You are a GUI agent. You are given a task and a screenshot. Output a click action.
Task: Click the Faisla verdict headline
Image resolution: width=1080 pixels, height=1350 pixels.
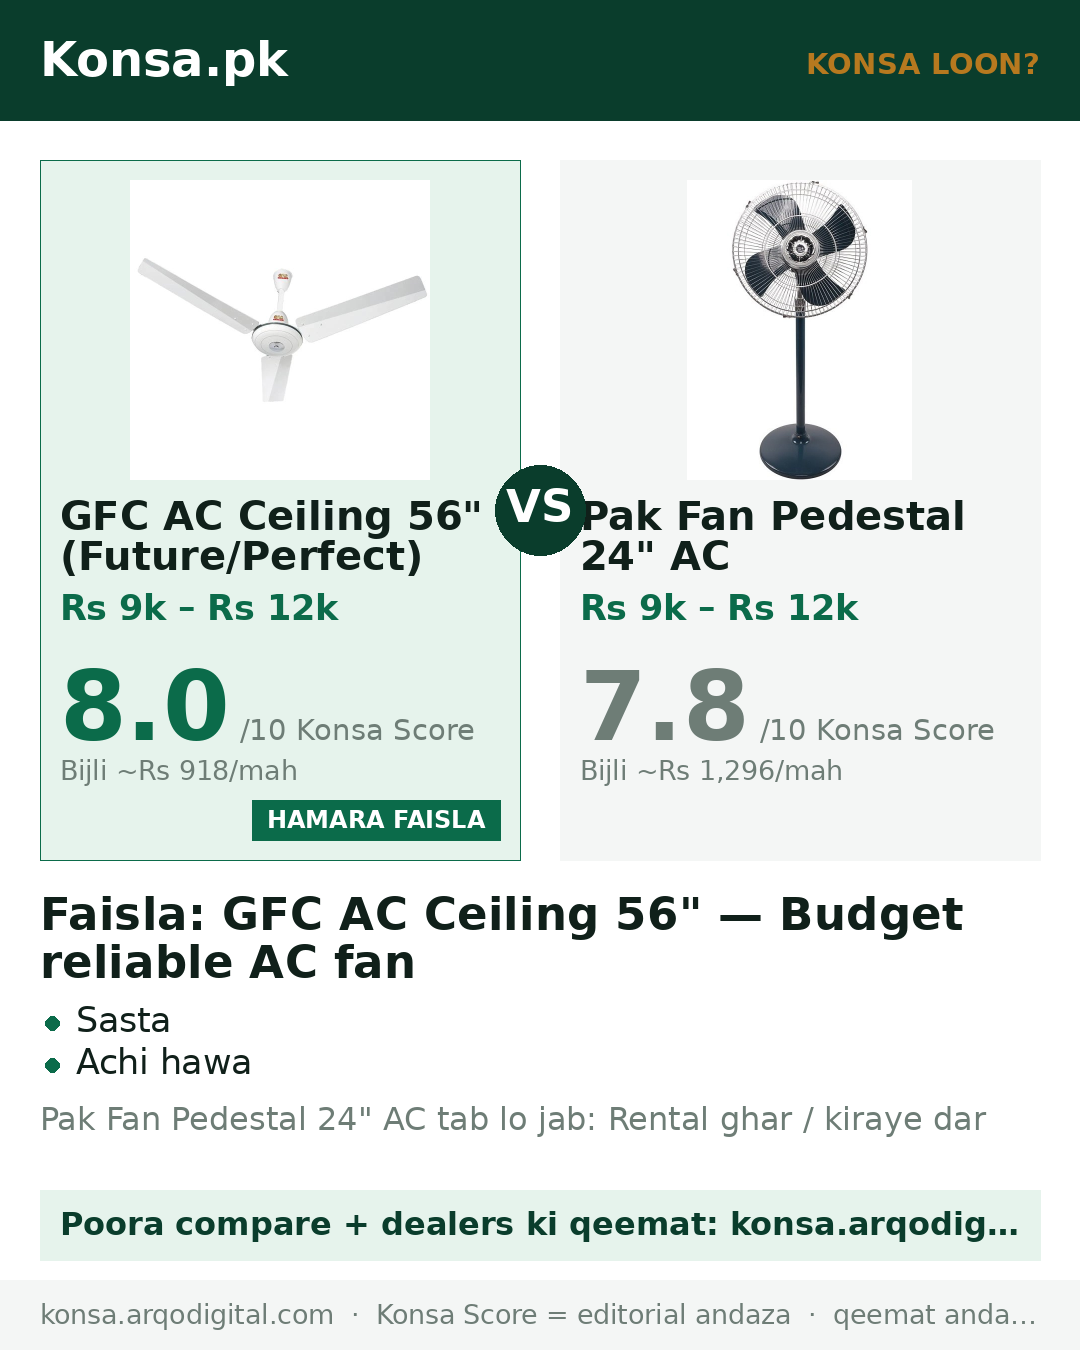coord(502,938)
